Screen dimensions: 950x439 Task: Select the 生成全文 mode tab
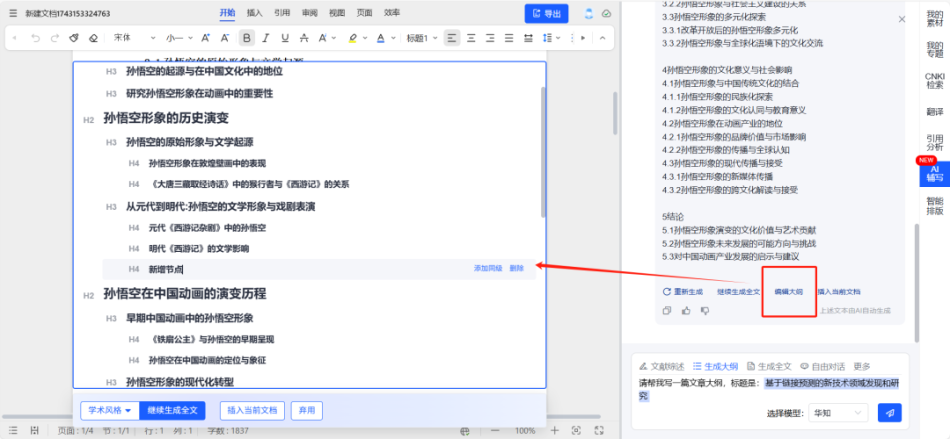774,366
